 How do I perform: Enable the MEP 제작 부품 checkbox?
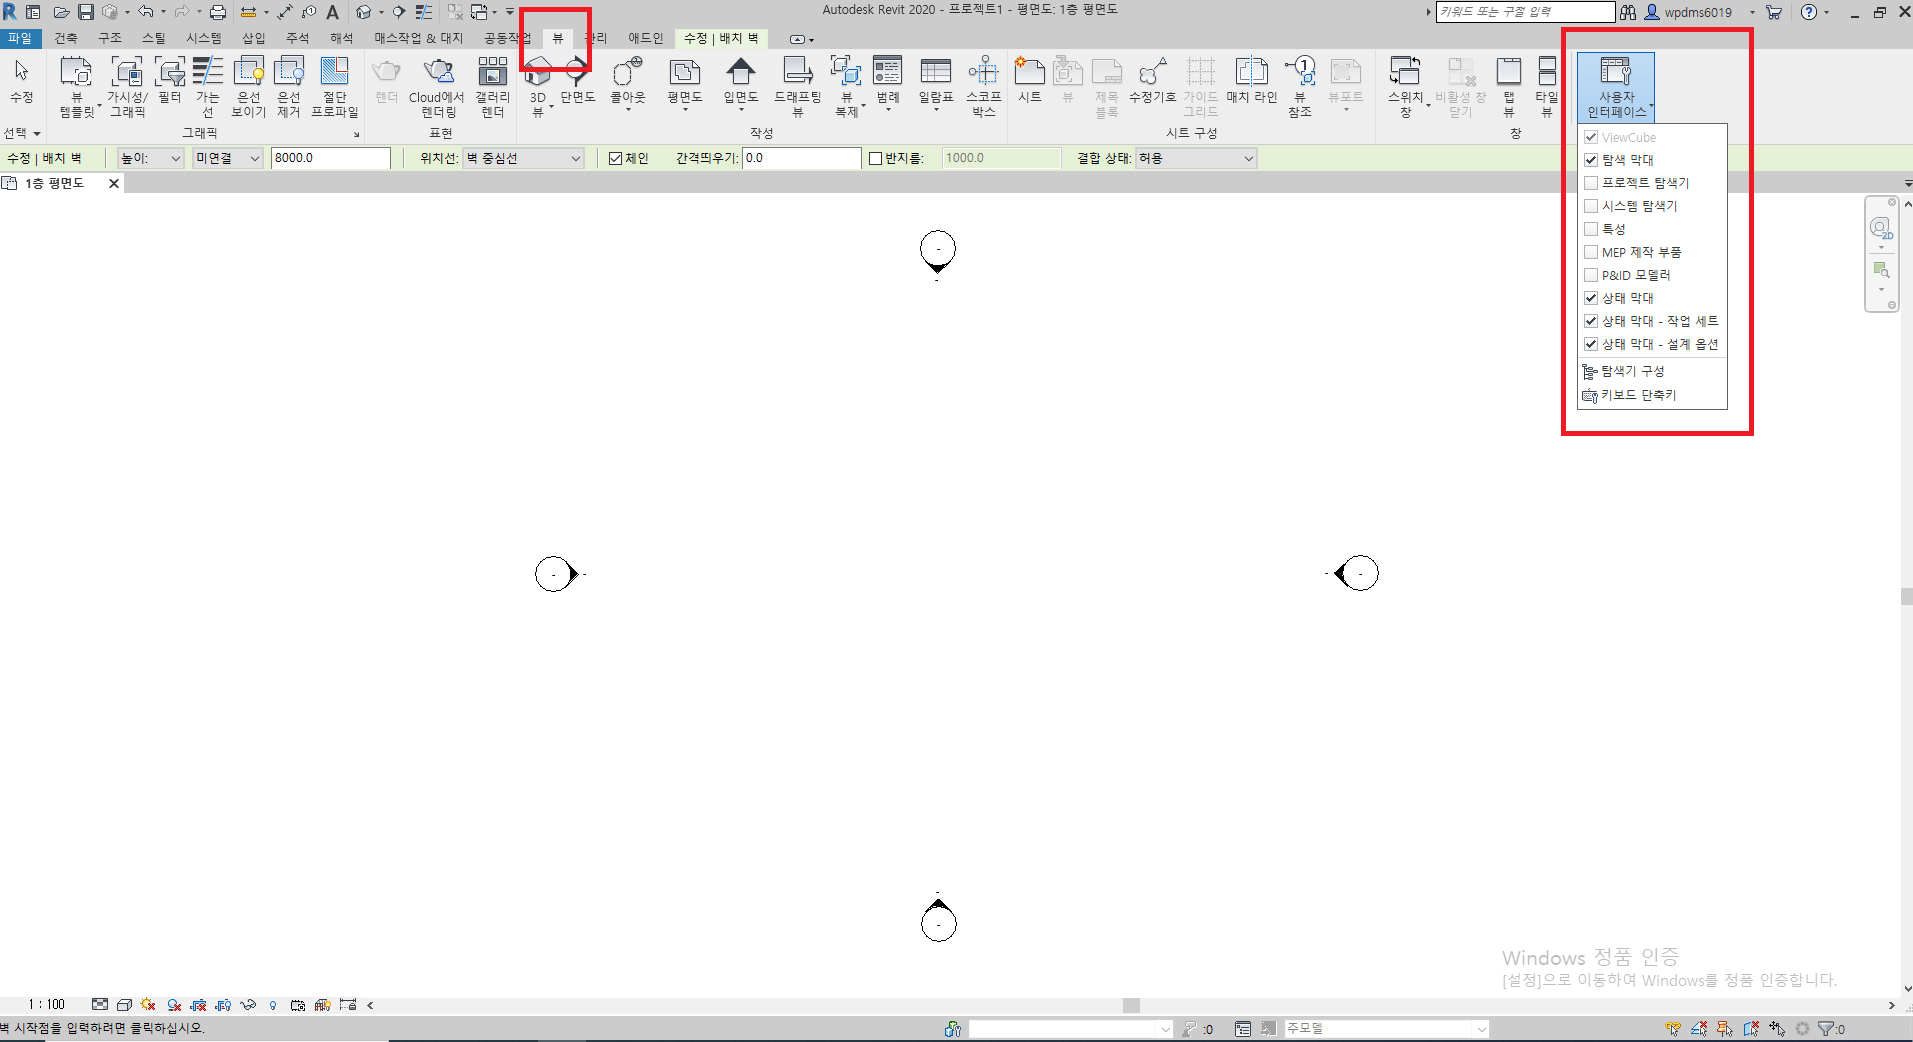pos(1591,252)
